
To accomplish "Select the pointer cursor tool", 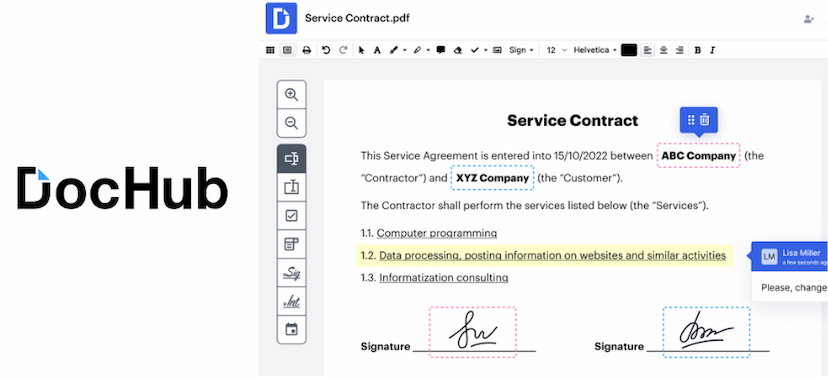I will pos(361,50).
